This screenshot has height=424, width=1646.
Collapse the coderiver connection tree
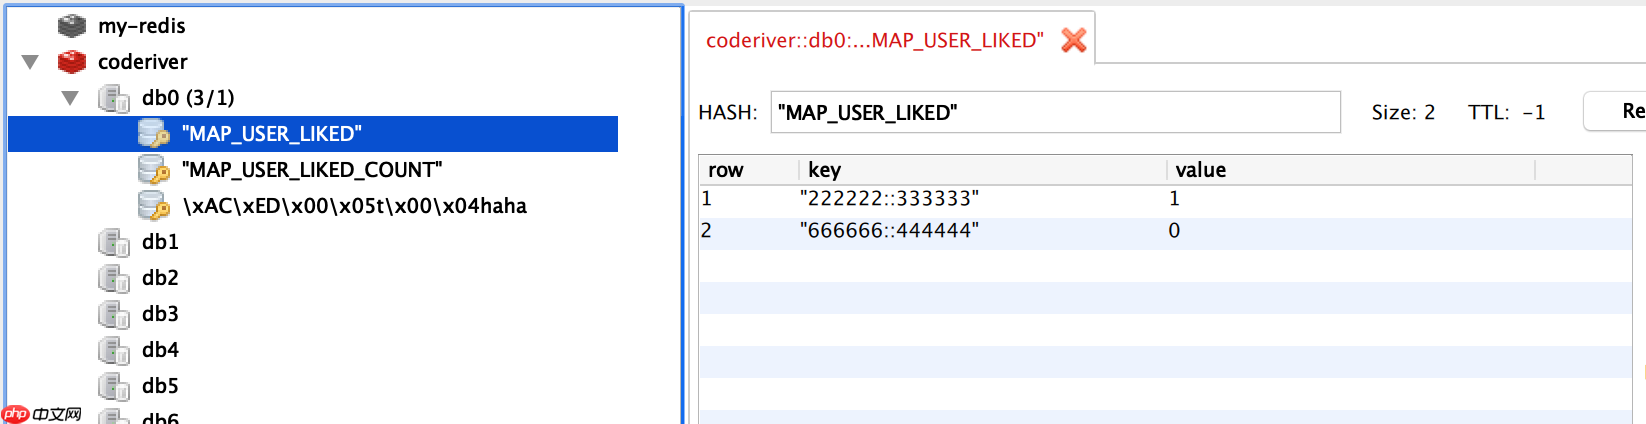[30, 62]
